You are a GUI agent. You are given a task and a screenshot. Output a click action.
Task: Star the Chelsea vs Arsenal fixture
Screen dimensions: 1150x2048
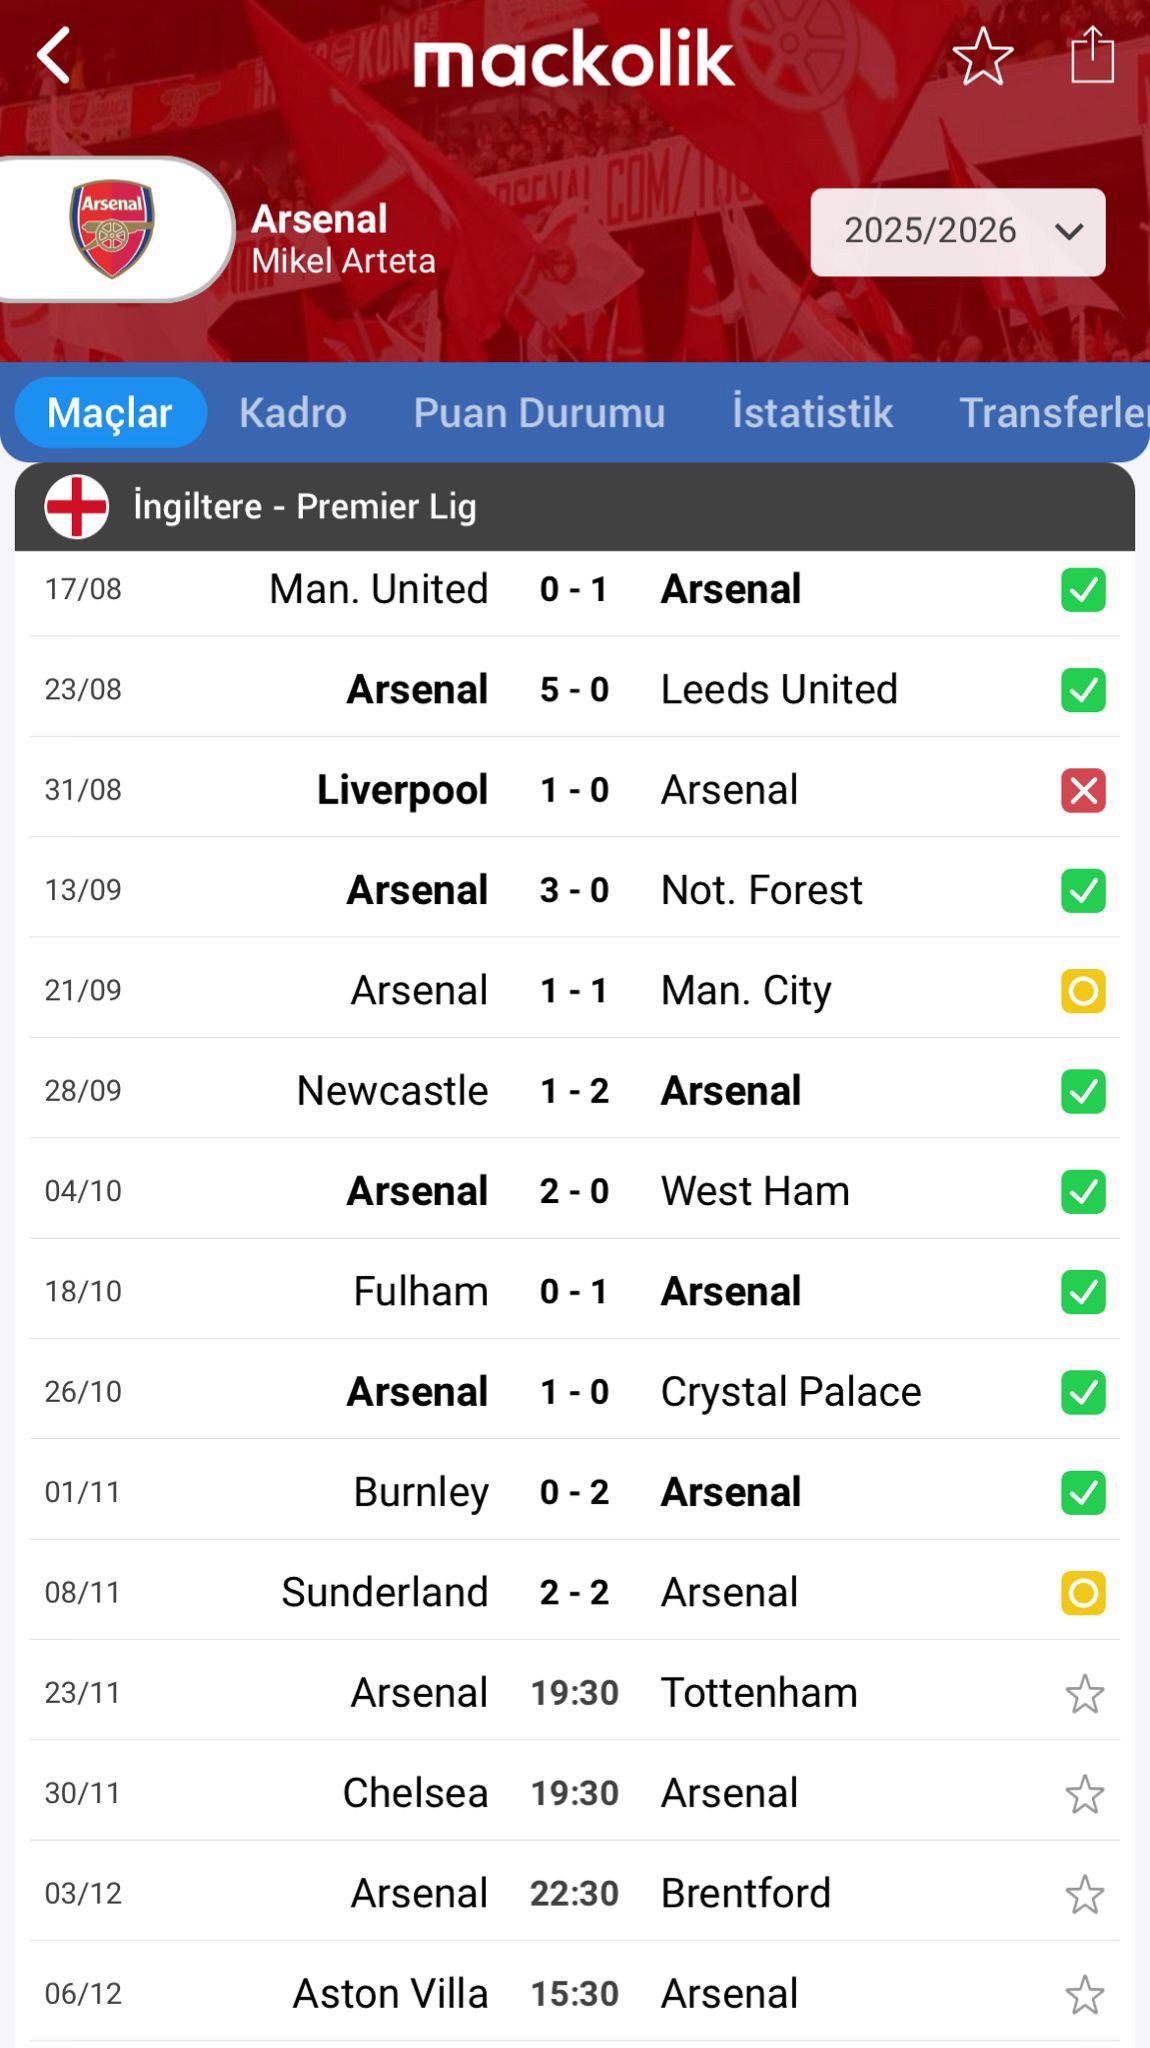click(x=1084, y=1794)
